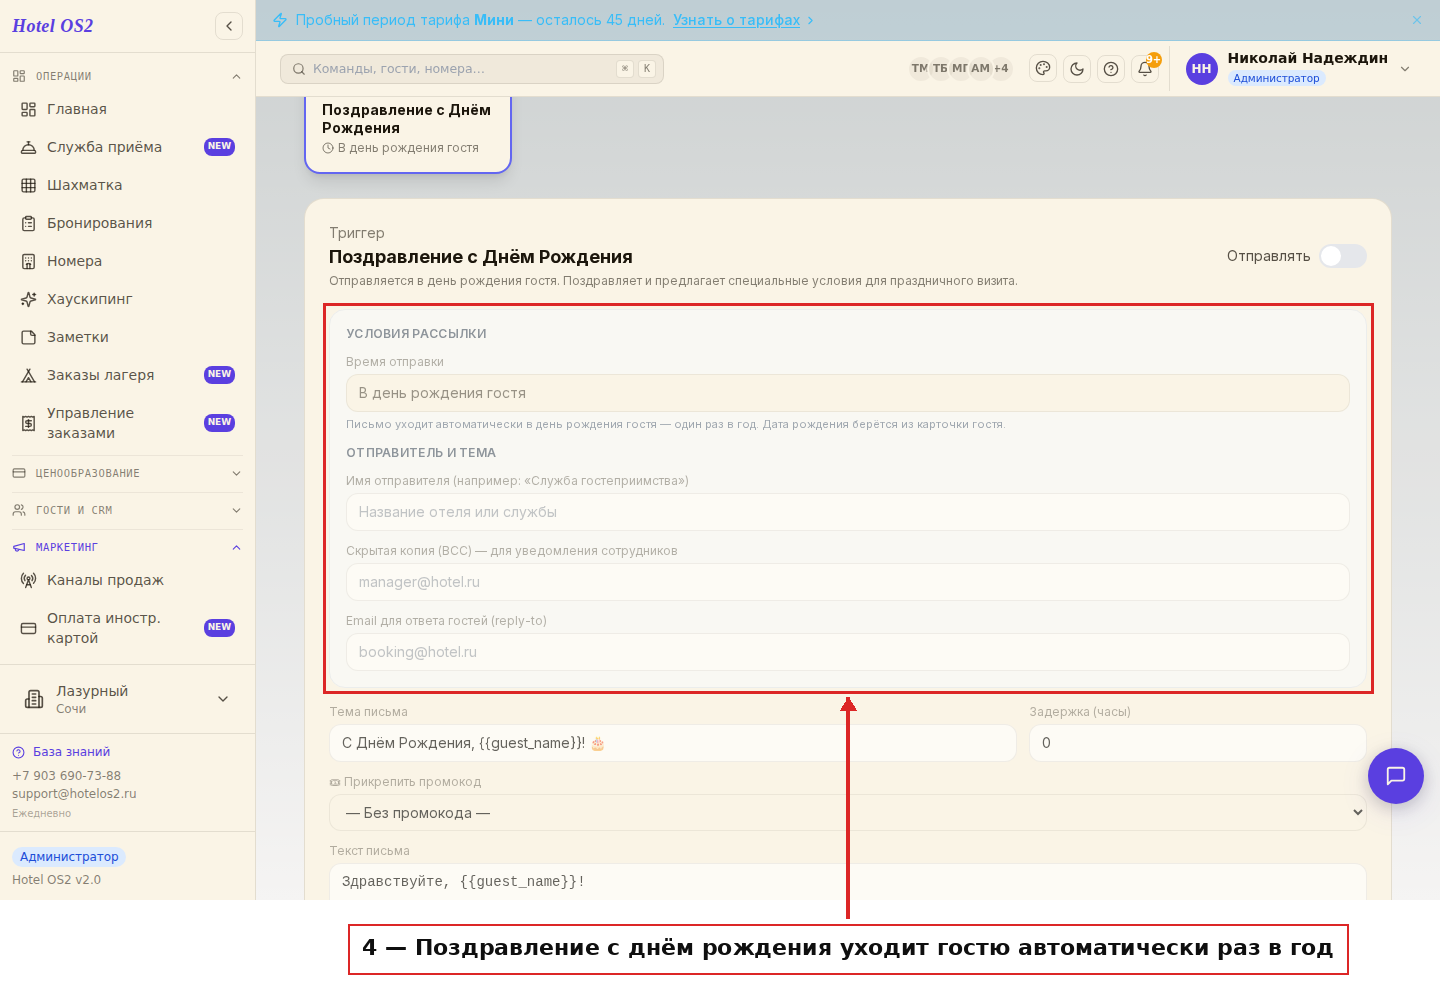Click the Администратор role badge in sidebar
This screenshot has height=998, width=1440.
[x=69, y=857]
